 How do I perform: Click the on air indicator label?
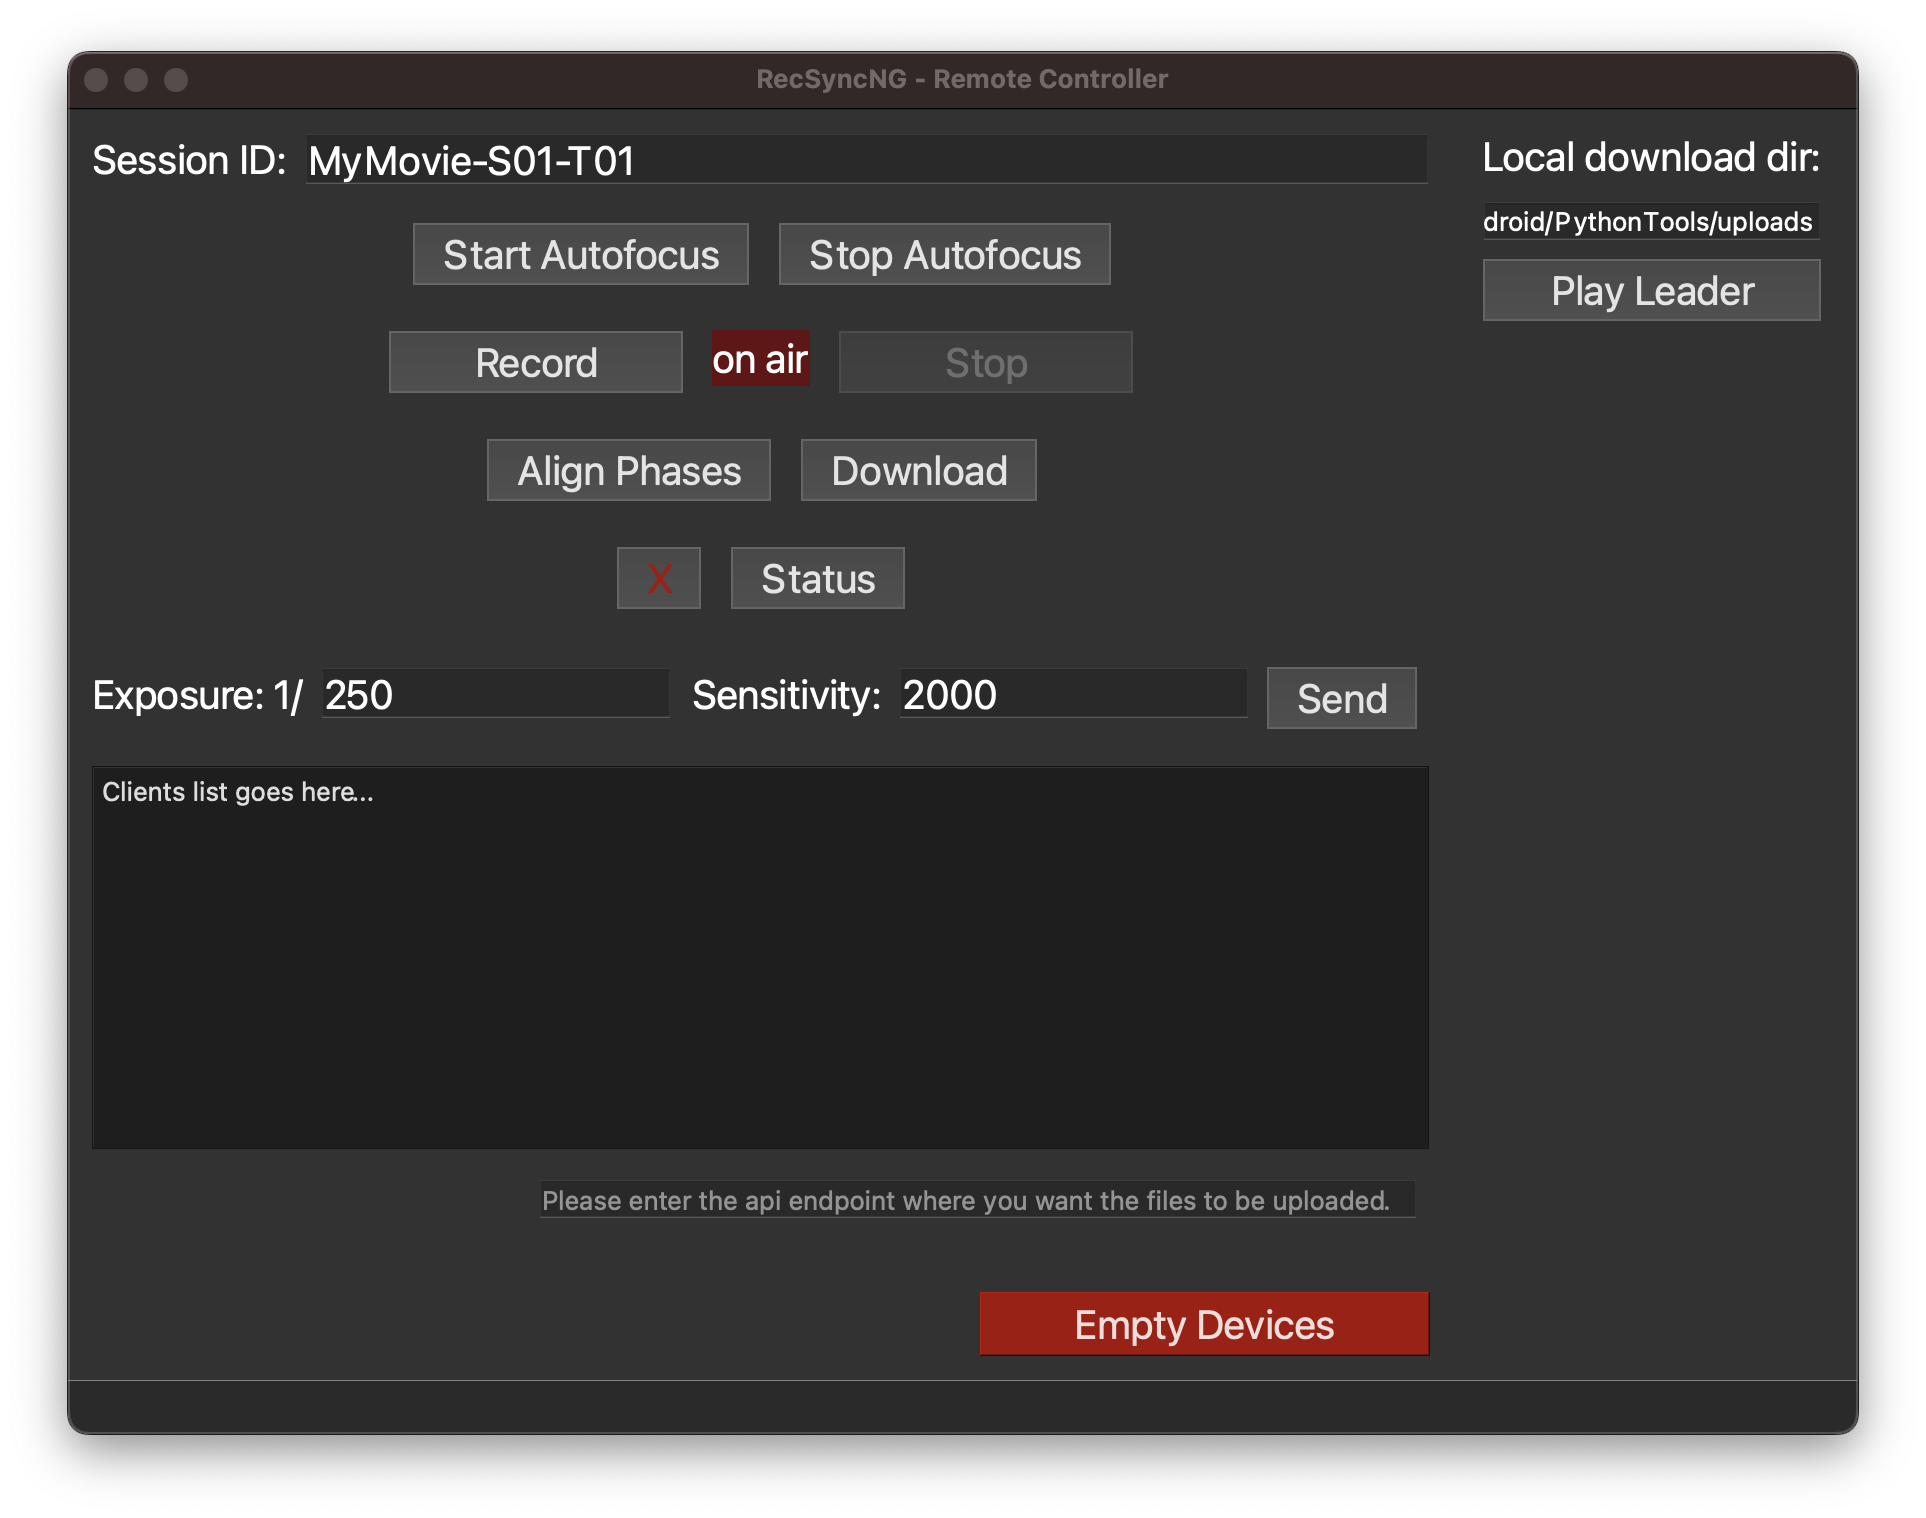coord(760,359)
